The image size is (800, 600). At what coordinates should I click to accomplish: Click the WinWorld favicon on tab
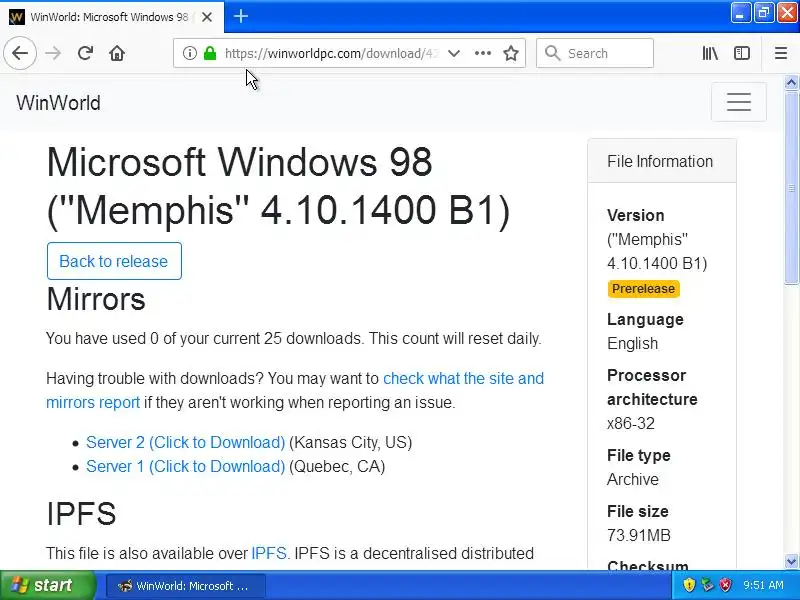16,17
